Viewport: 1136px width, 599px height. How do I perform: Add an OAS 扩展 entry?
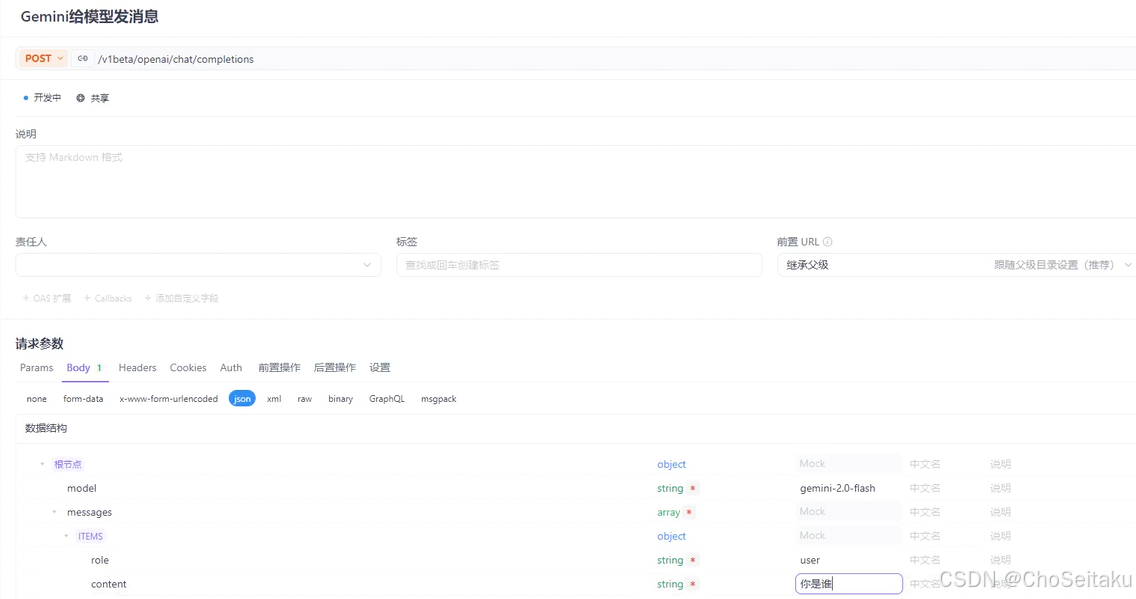pos(47,298)
